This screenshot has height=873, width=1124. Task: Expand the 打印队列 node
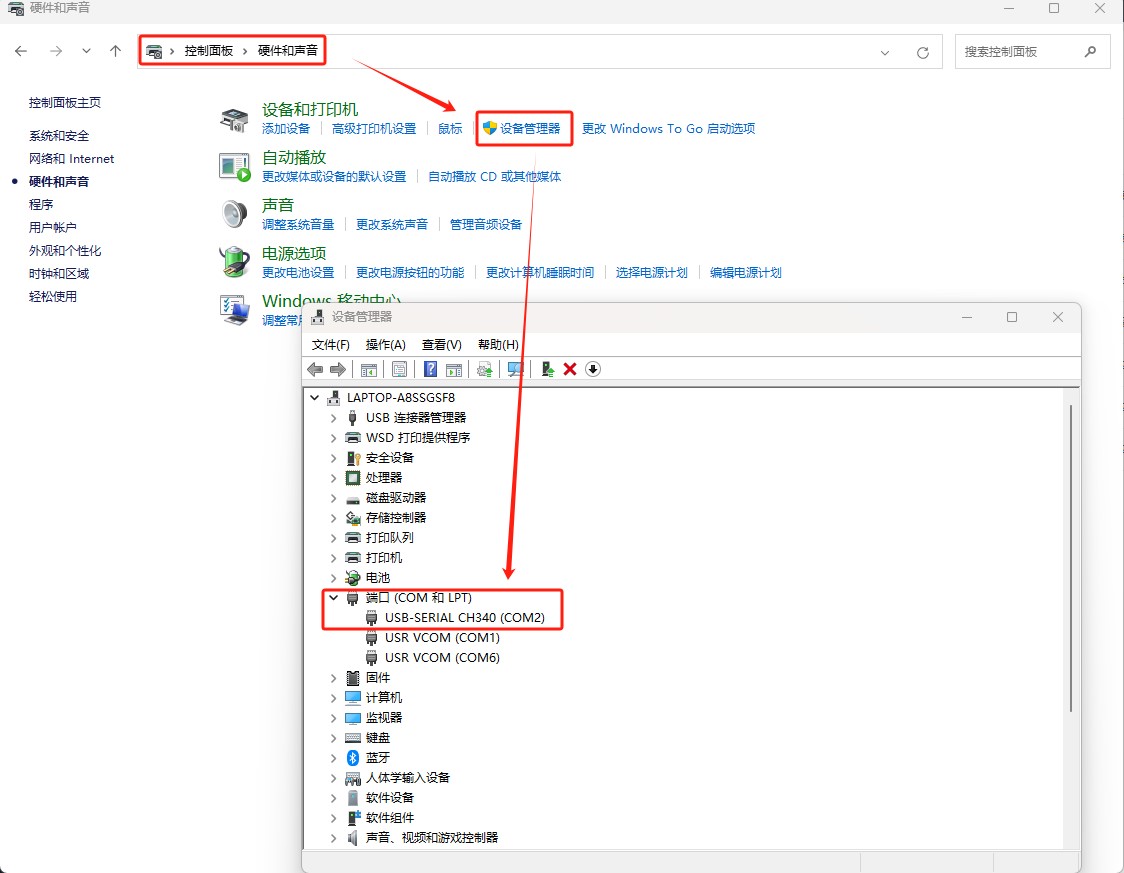333,538
